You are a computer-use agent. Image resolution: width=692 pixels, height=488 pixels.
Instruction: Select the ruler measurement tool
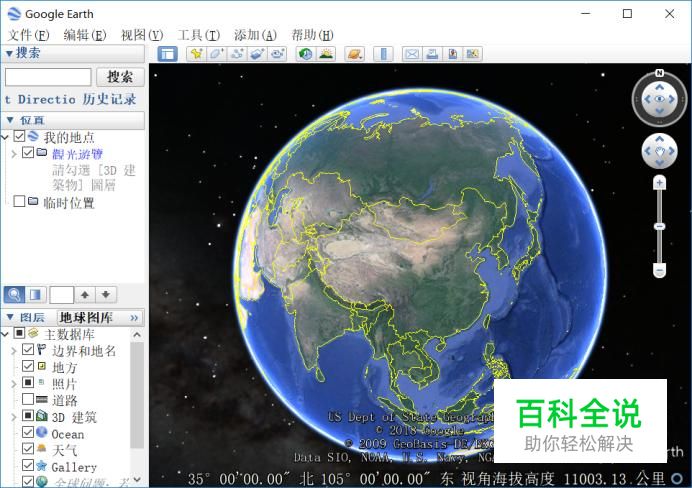pyautogui.click(x=383, y=54)
